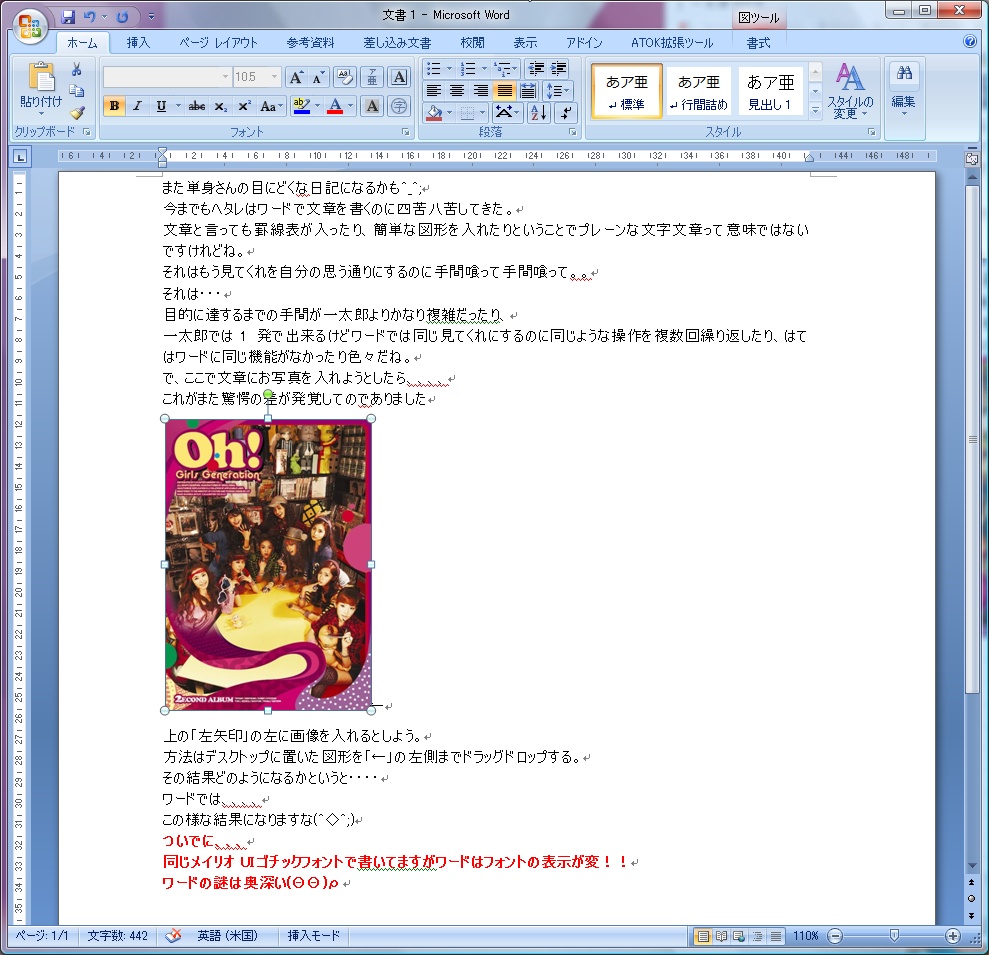
Task: Toggle strikethrough abc formatting
Action: pyautogui.click(x=196, y=106)
